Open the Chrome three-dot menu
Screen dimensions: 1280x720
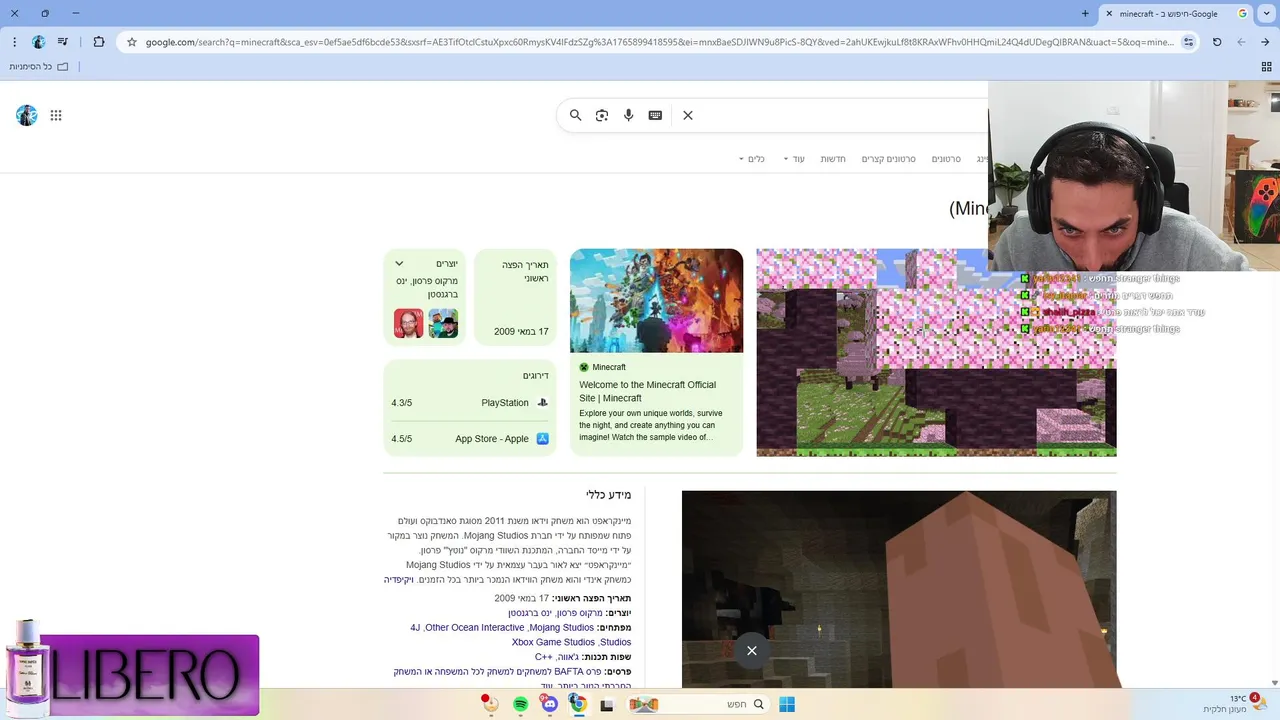14,42
